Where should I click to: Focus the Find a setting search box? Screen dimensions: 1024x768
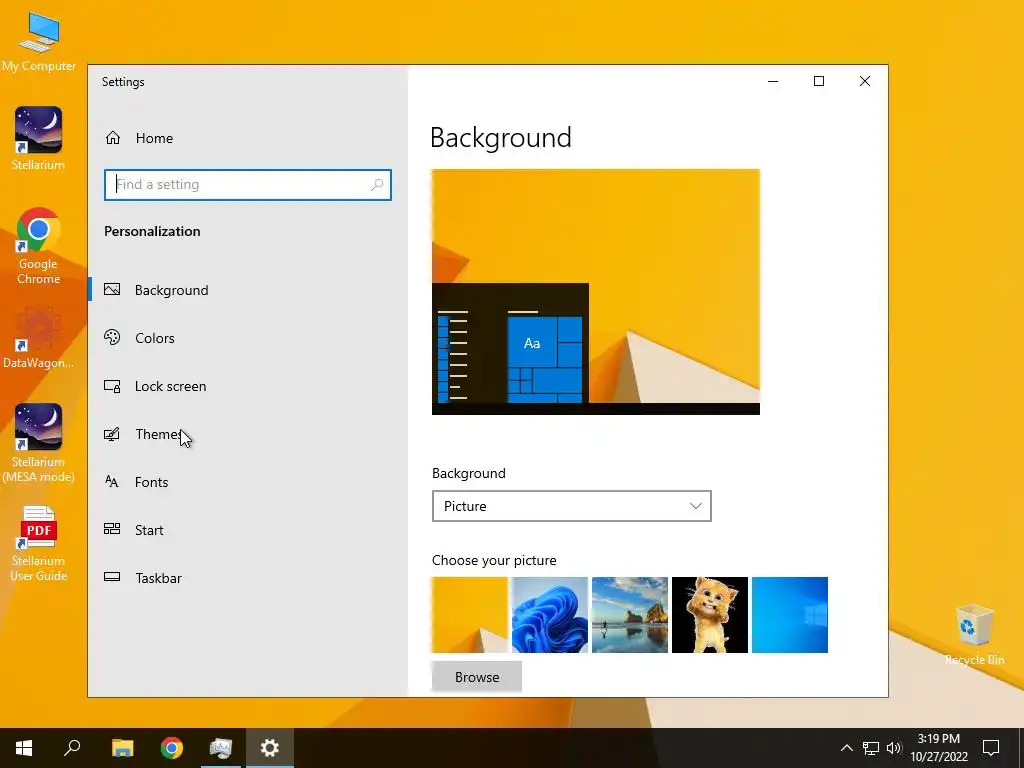pos(248,185)
